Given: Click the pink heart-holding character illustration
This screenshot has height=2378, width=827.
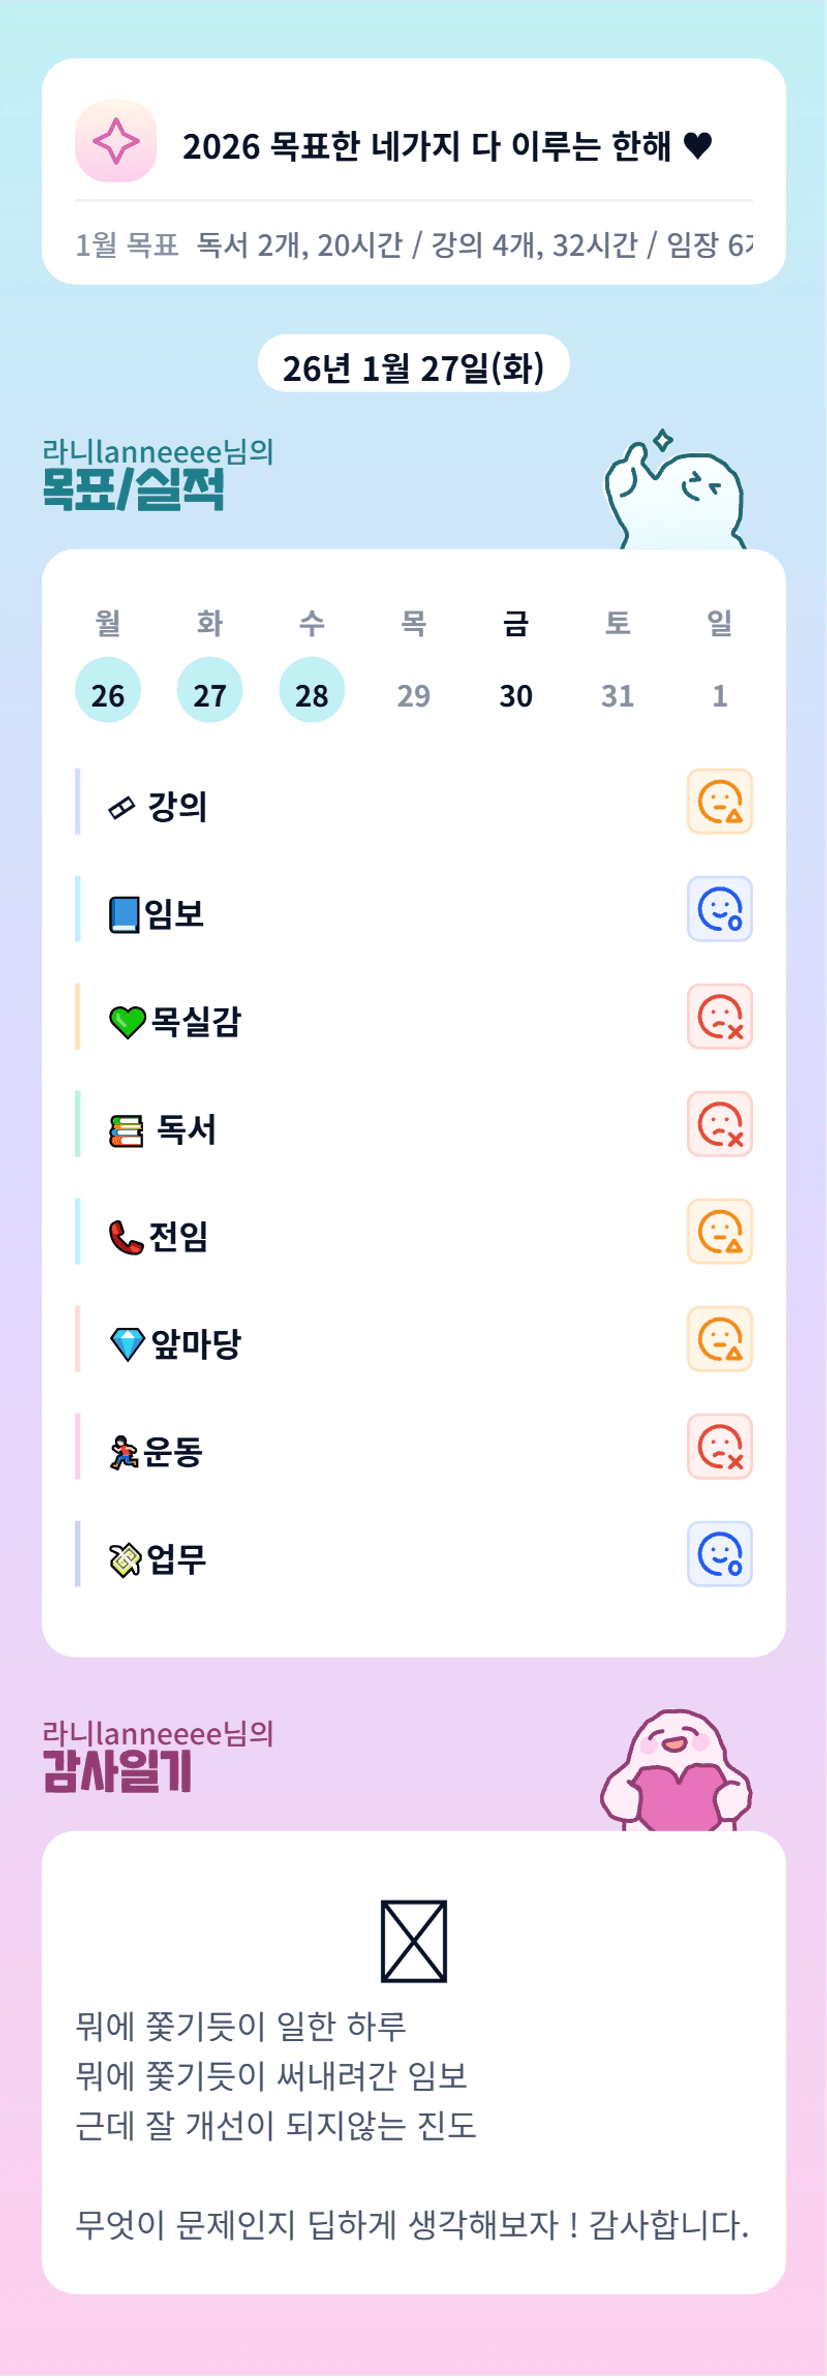Looking at the screenshot, I should [x=676, y=1772].
